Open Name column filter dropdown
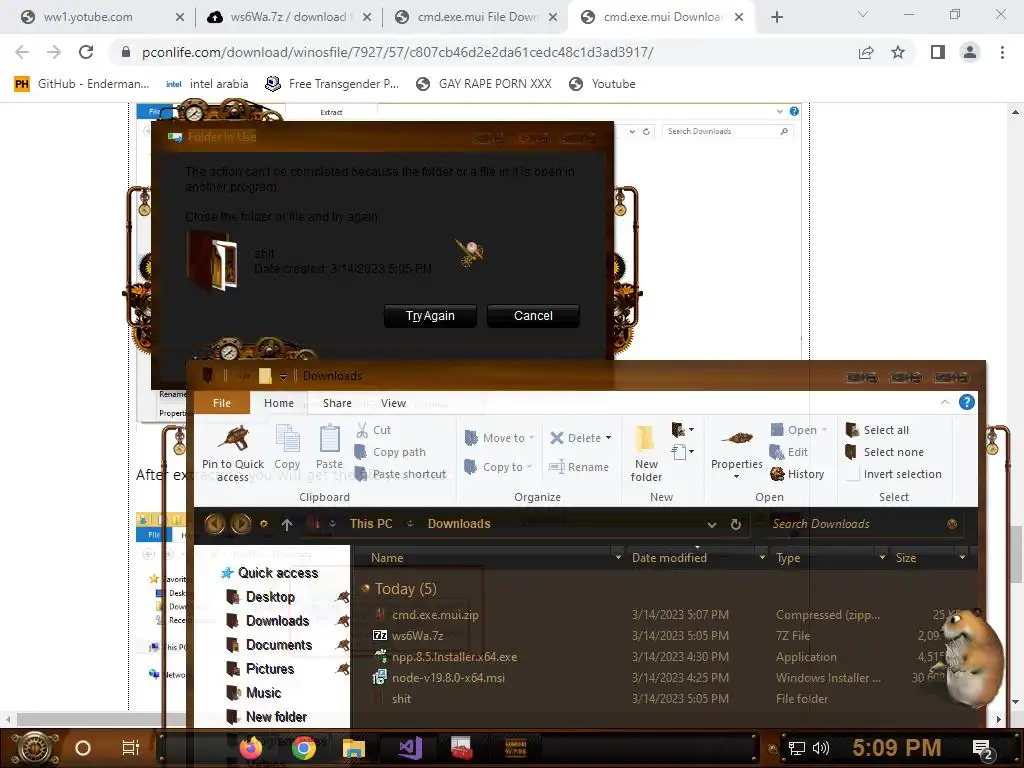This screenshot has height=768, width=1024. pos(618,558)
